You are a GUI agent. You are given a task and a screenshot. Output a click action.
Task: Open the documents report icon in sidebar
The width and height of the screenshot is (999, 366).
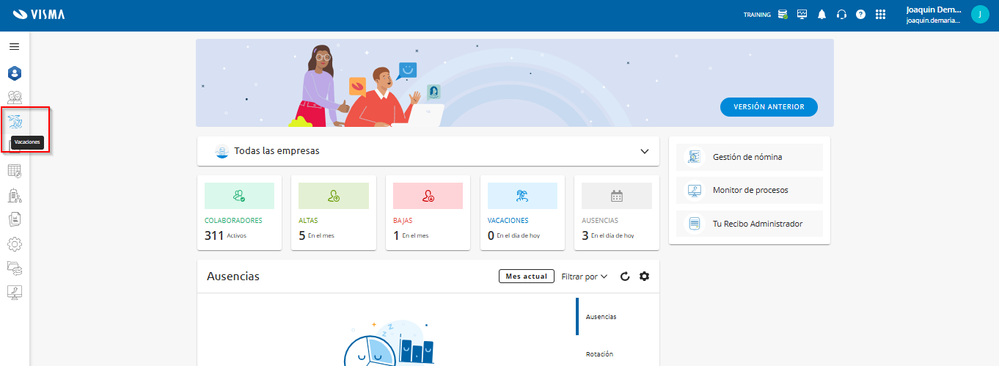click(x=14, y=219)
